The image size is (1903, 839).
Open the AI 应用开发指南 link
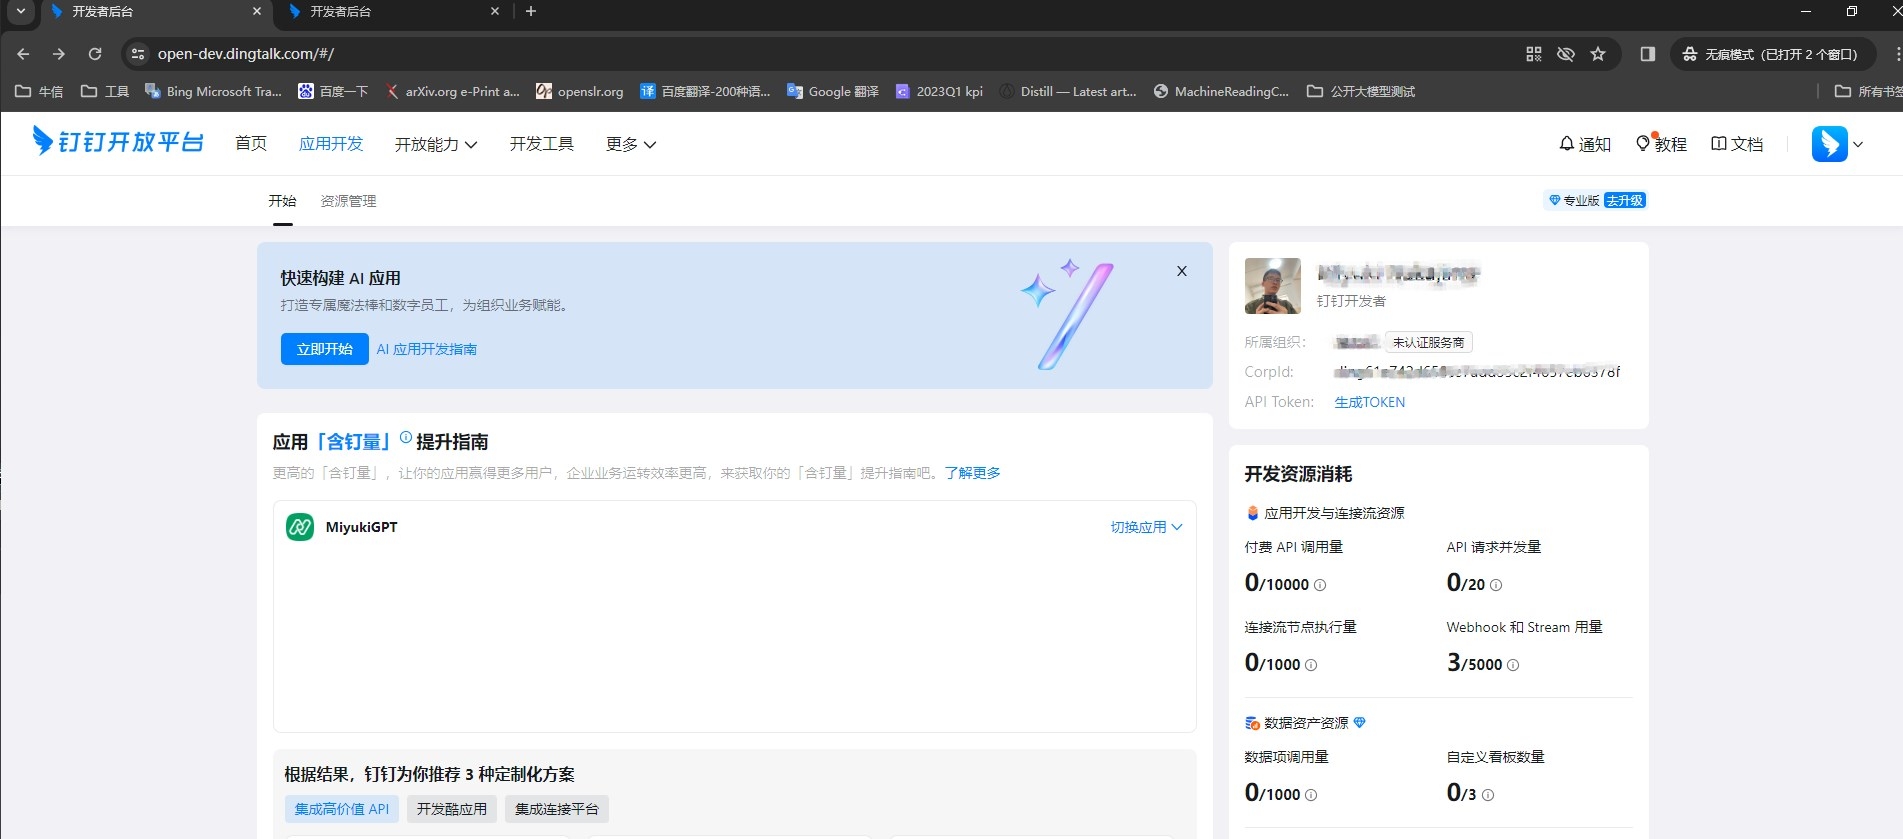tap(427, 349)
